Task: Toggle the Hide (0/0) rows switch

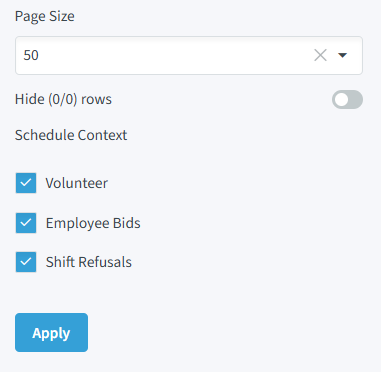Action: click(347, 100)
